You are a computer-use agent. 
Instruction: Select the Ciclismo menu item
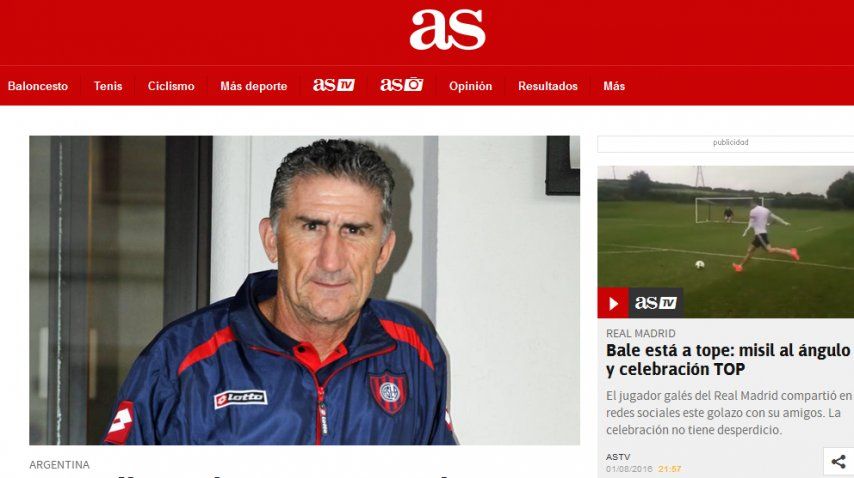coord(171,86)
